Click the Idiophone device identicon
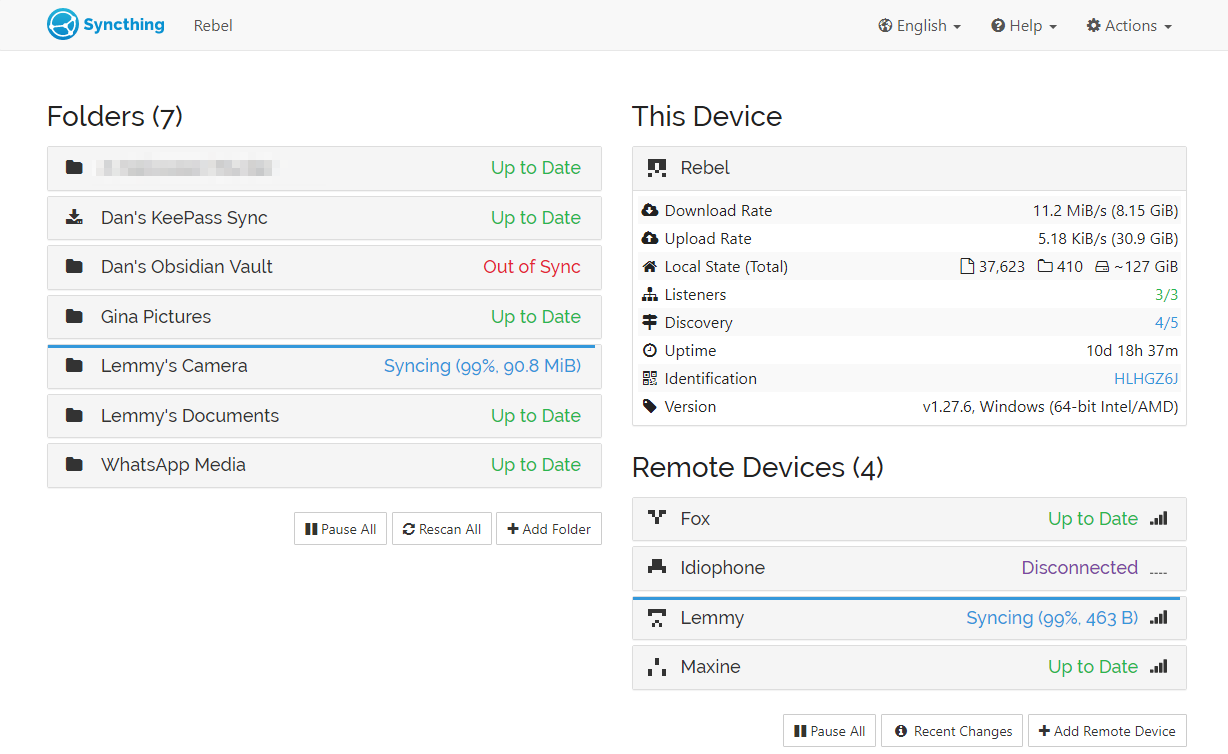Viewport: 1228px width, 754px height. click(x=656, y=567)
